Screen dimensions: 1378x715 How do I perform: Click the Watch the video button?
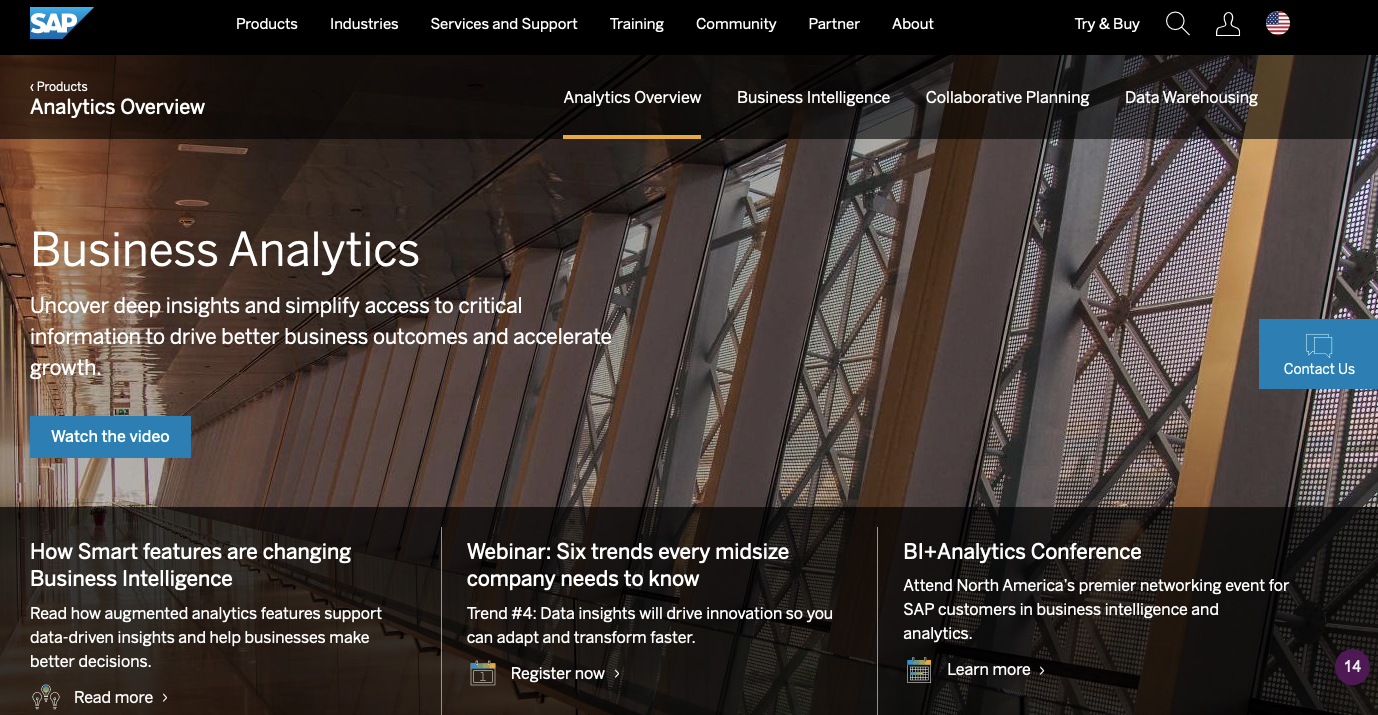110,436
